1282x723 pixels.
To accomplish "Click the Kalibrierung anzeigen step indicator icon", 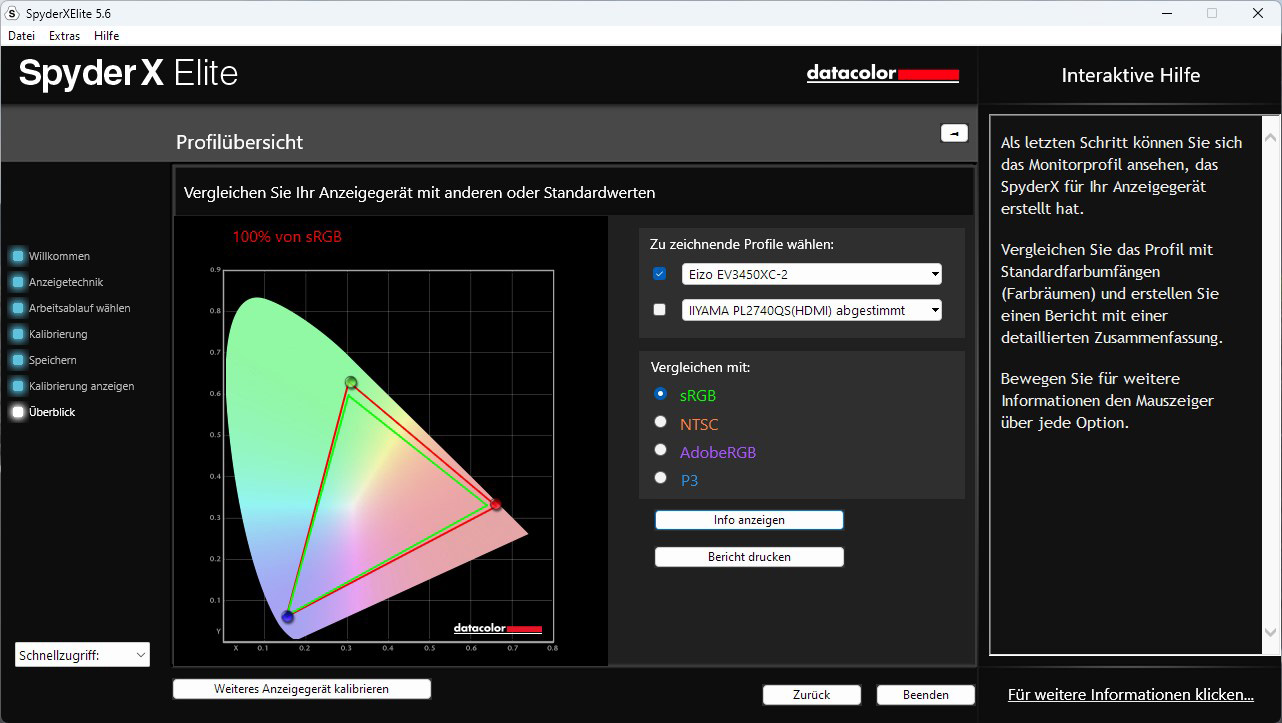I will point(18,386).
